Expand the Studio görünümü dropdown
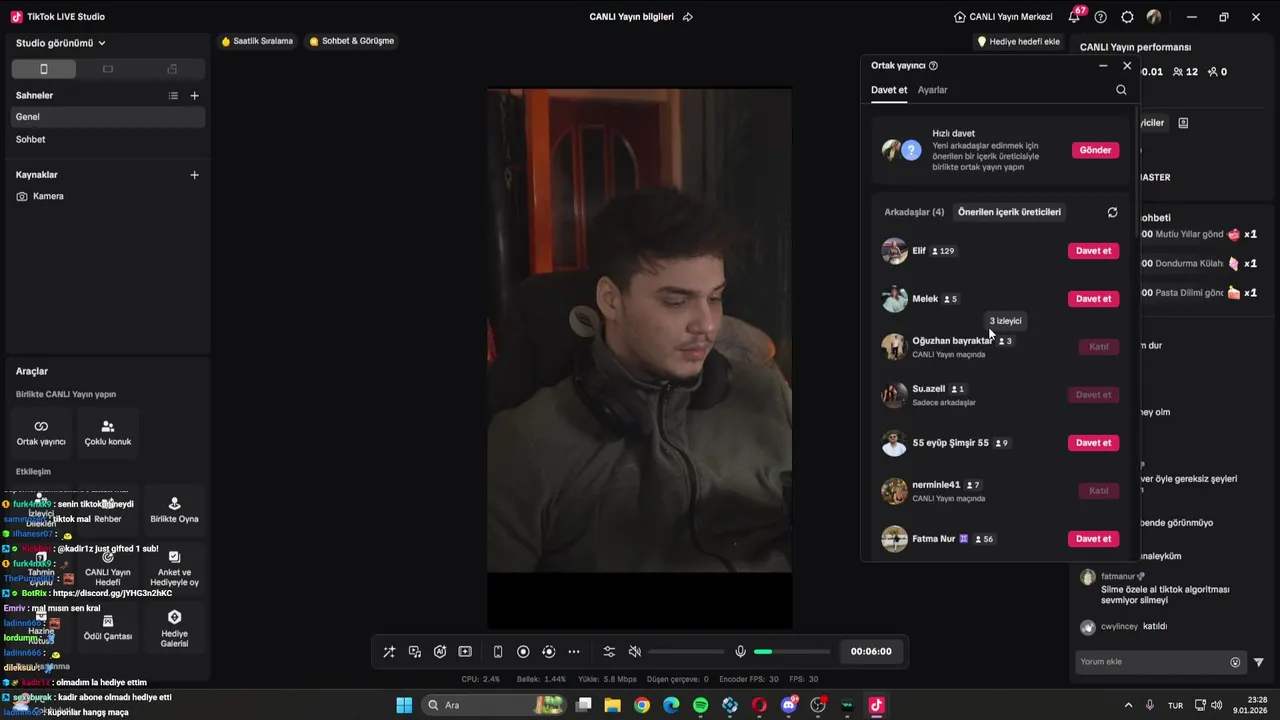Viewport: 1280px width, 720px height. coord(61,43)
